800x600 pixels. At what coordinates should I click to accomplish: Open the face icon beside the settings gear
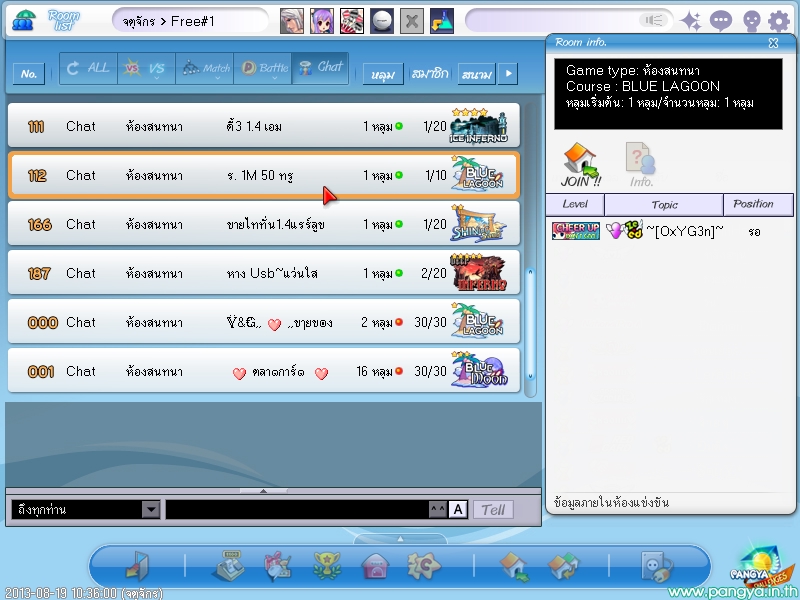click(x=752, y=21)
